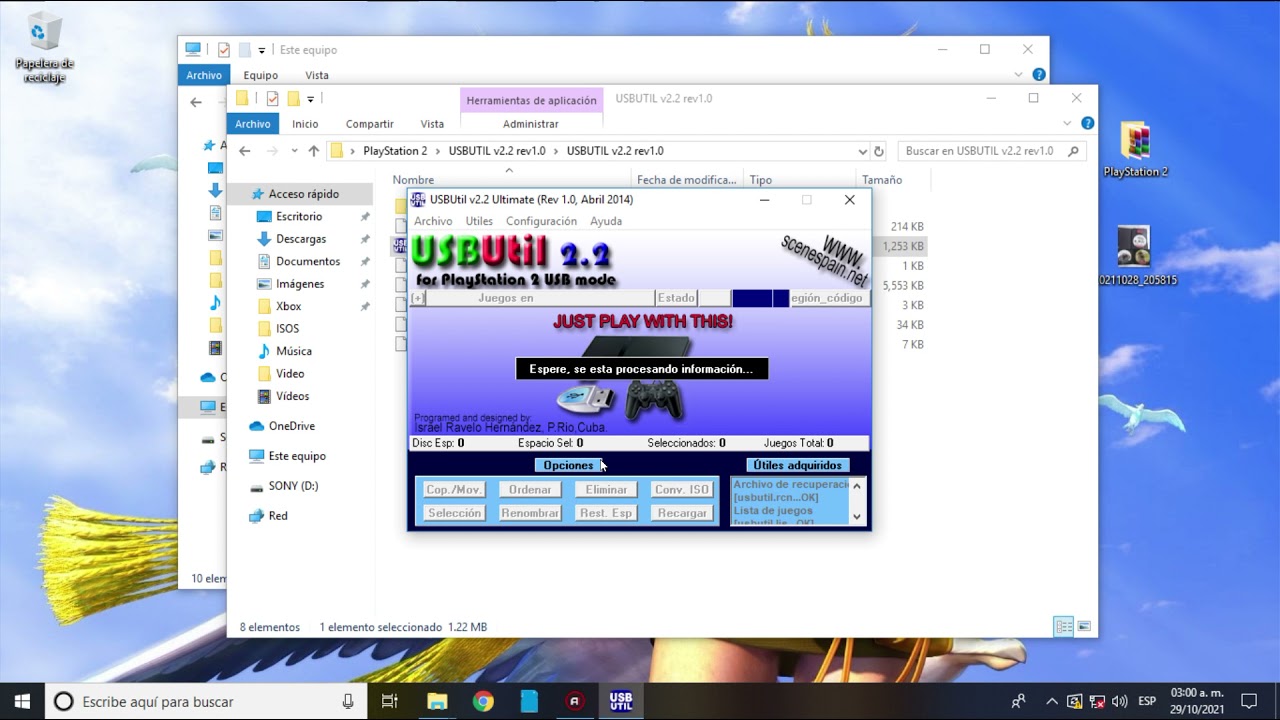Select the PlayStation 2 archive desktop icon

click(1135, 150)
